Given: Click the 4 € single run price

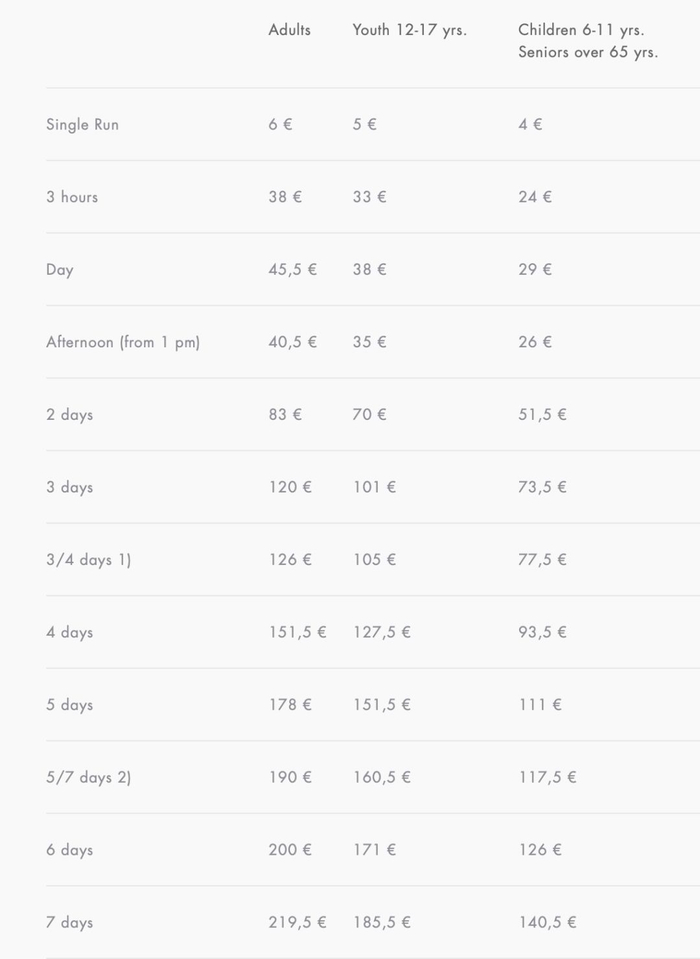Looking at the screenshot, I should tap(530, 125).
